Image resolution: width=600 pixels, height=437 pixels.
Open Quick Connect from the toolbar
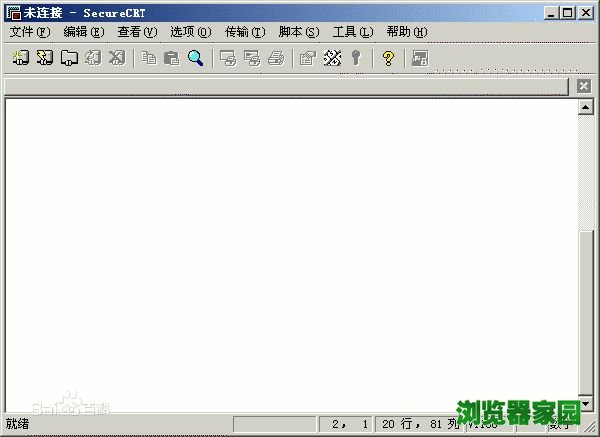tap(44, 58)
